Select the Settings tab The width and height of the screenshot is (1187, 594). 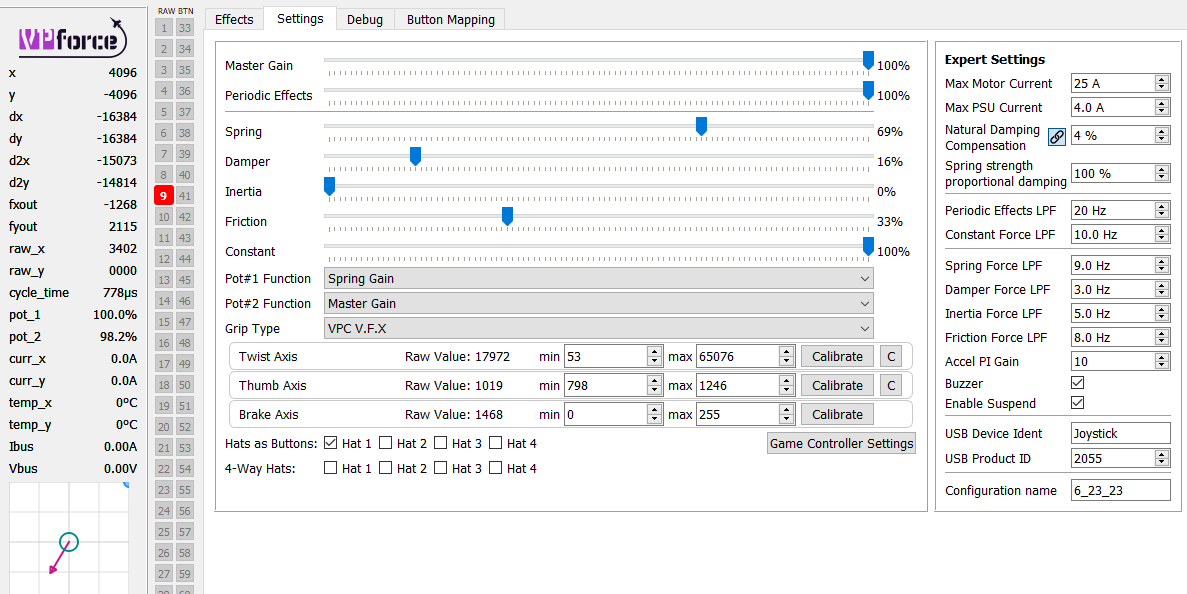[300, 18]
